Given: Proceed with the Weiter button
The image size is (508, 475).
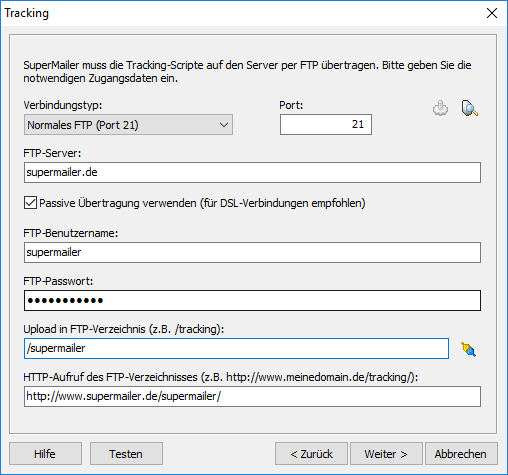Looking at the screenshot, I should 386,454.
